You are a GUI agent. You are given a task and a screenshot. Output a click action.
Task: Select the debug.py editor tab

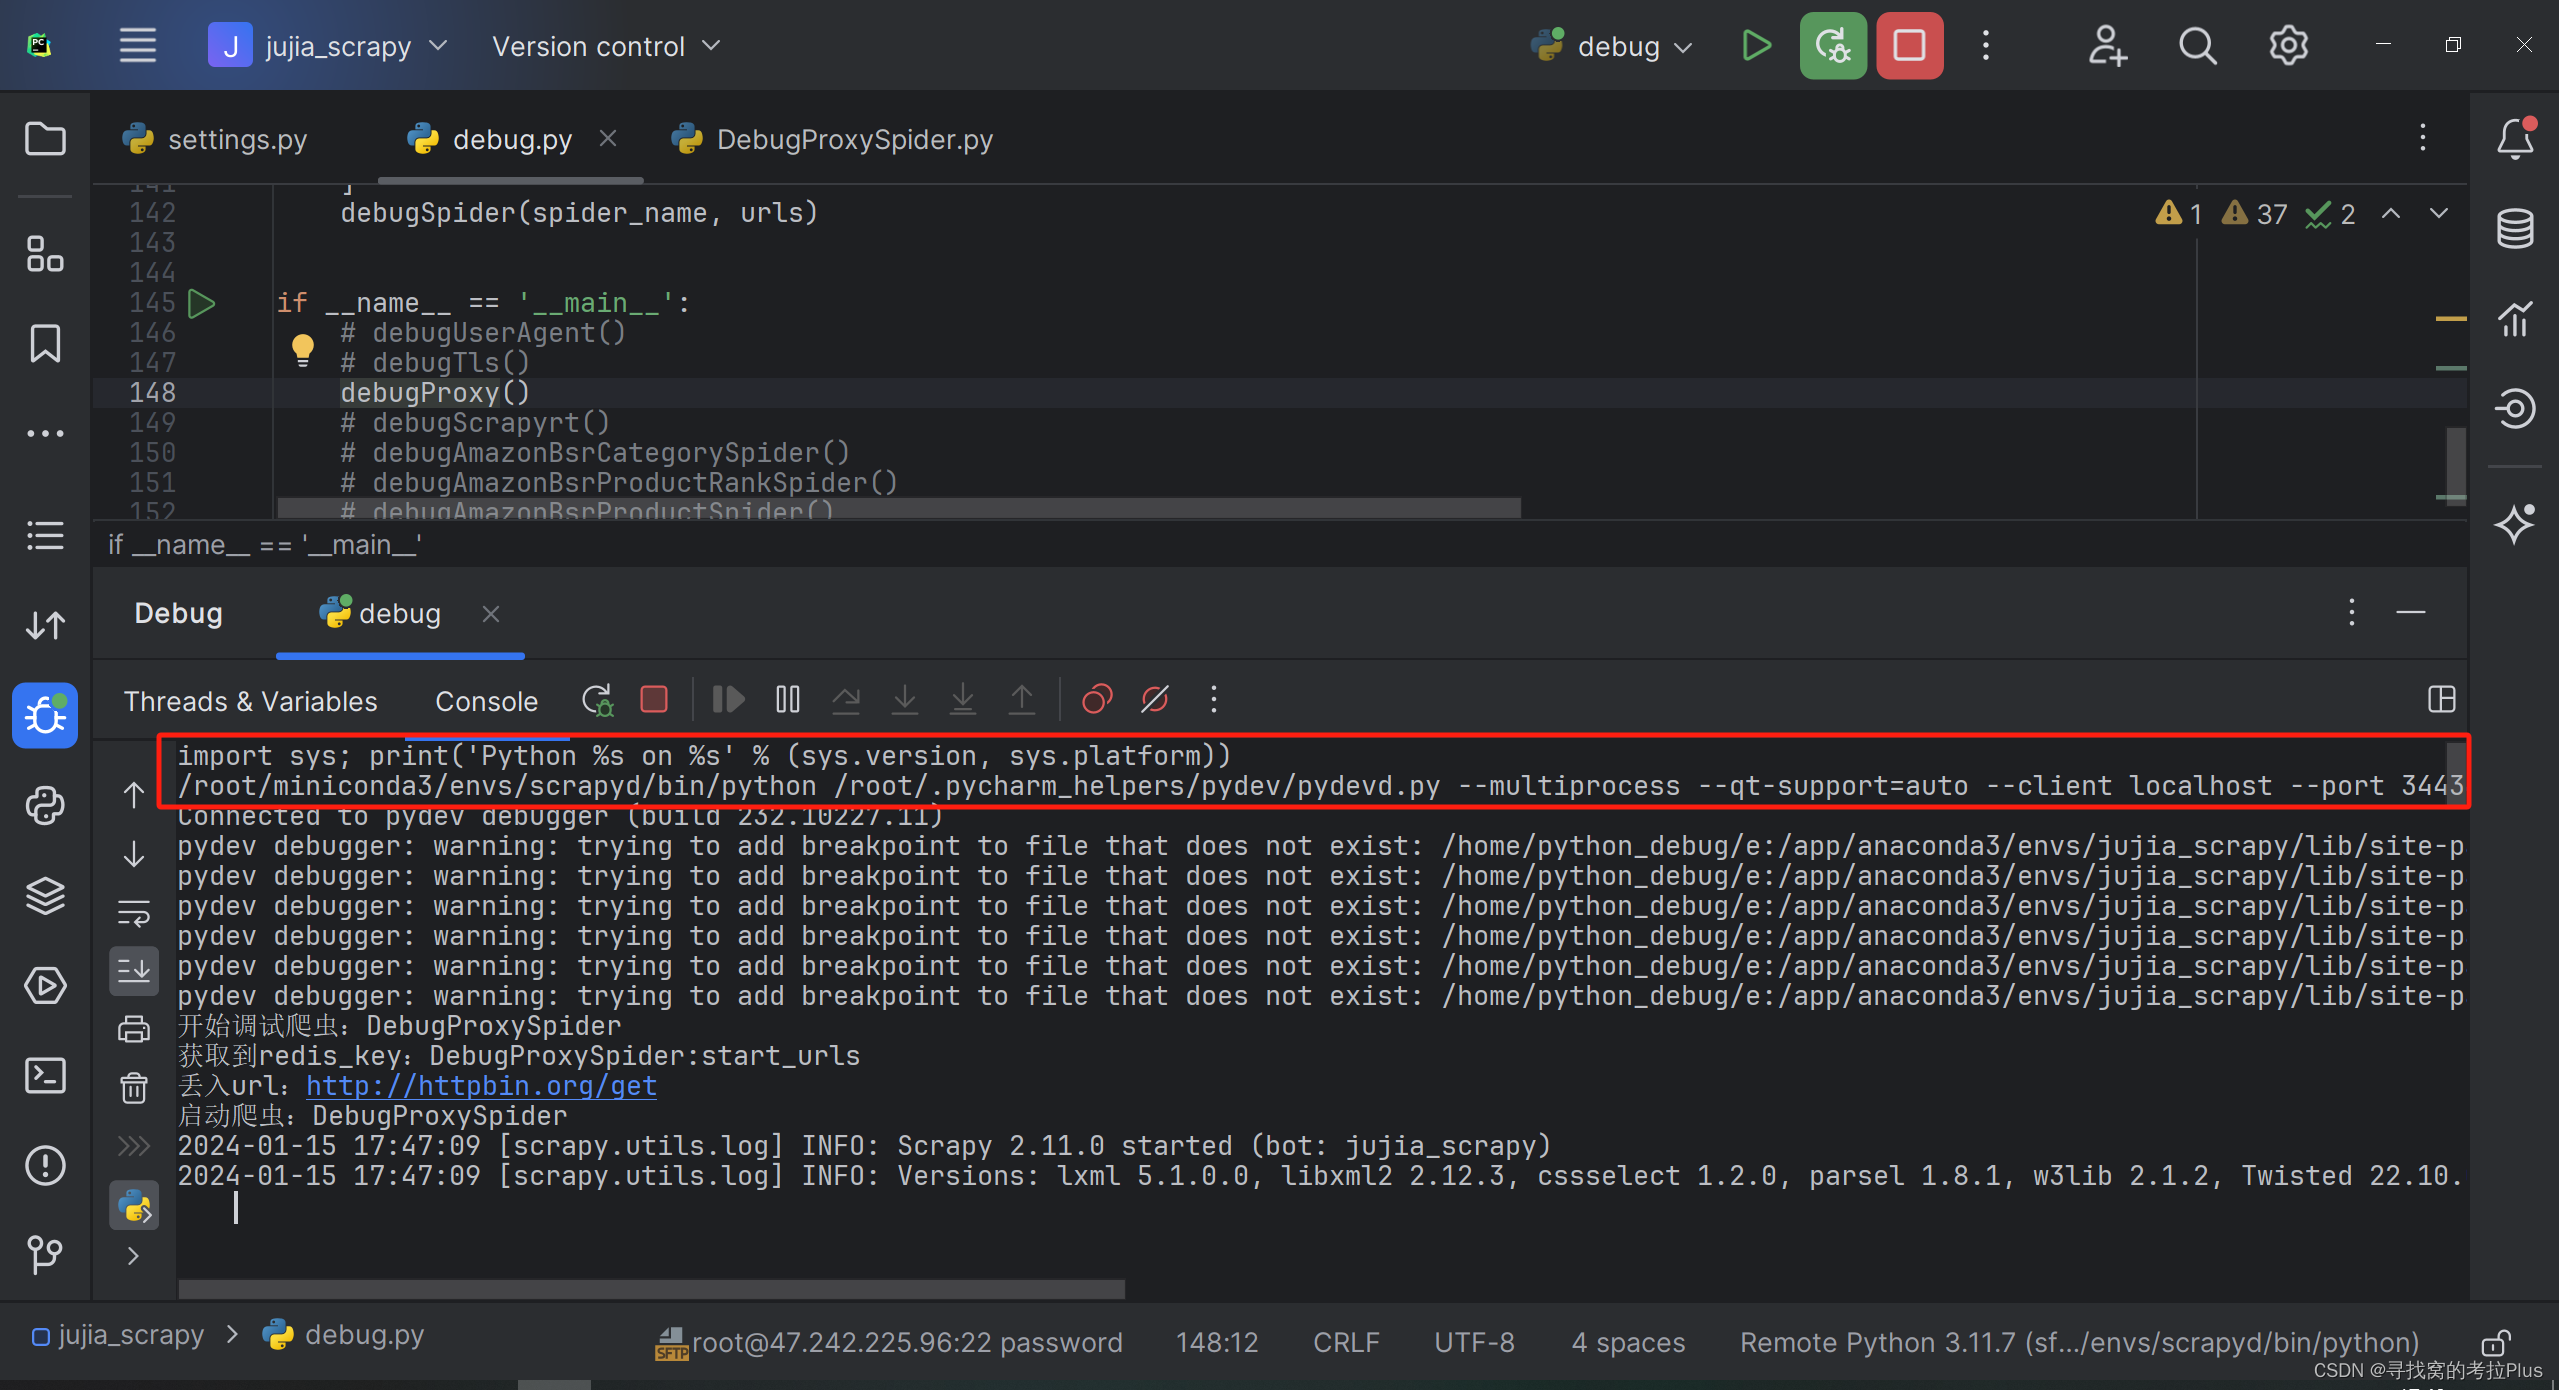(512, 139)
